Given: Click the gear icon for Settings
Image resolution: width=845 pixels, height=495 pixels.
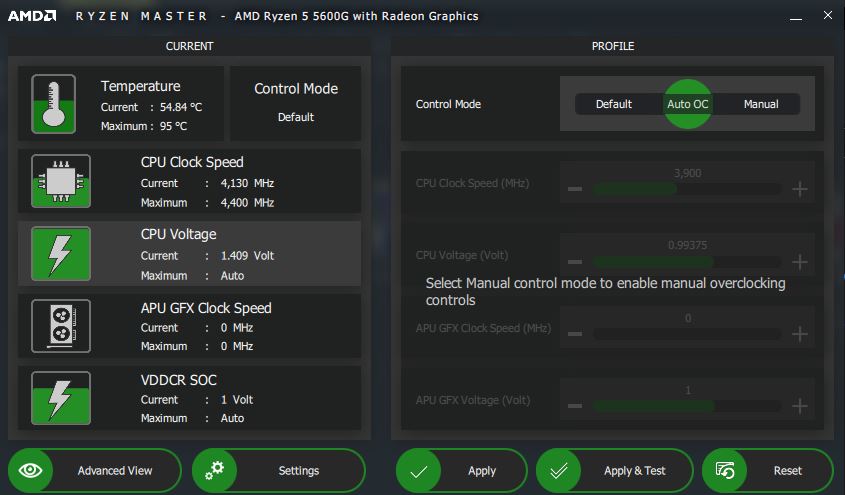Looking at the screenshot, I should (x=216, y=470).
